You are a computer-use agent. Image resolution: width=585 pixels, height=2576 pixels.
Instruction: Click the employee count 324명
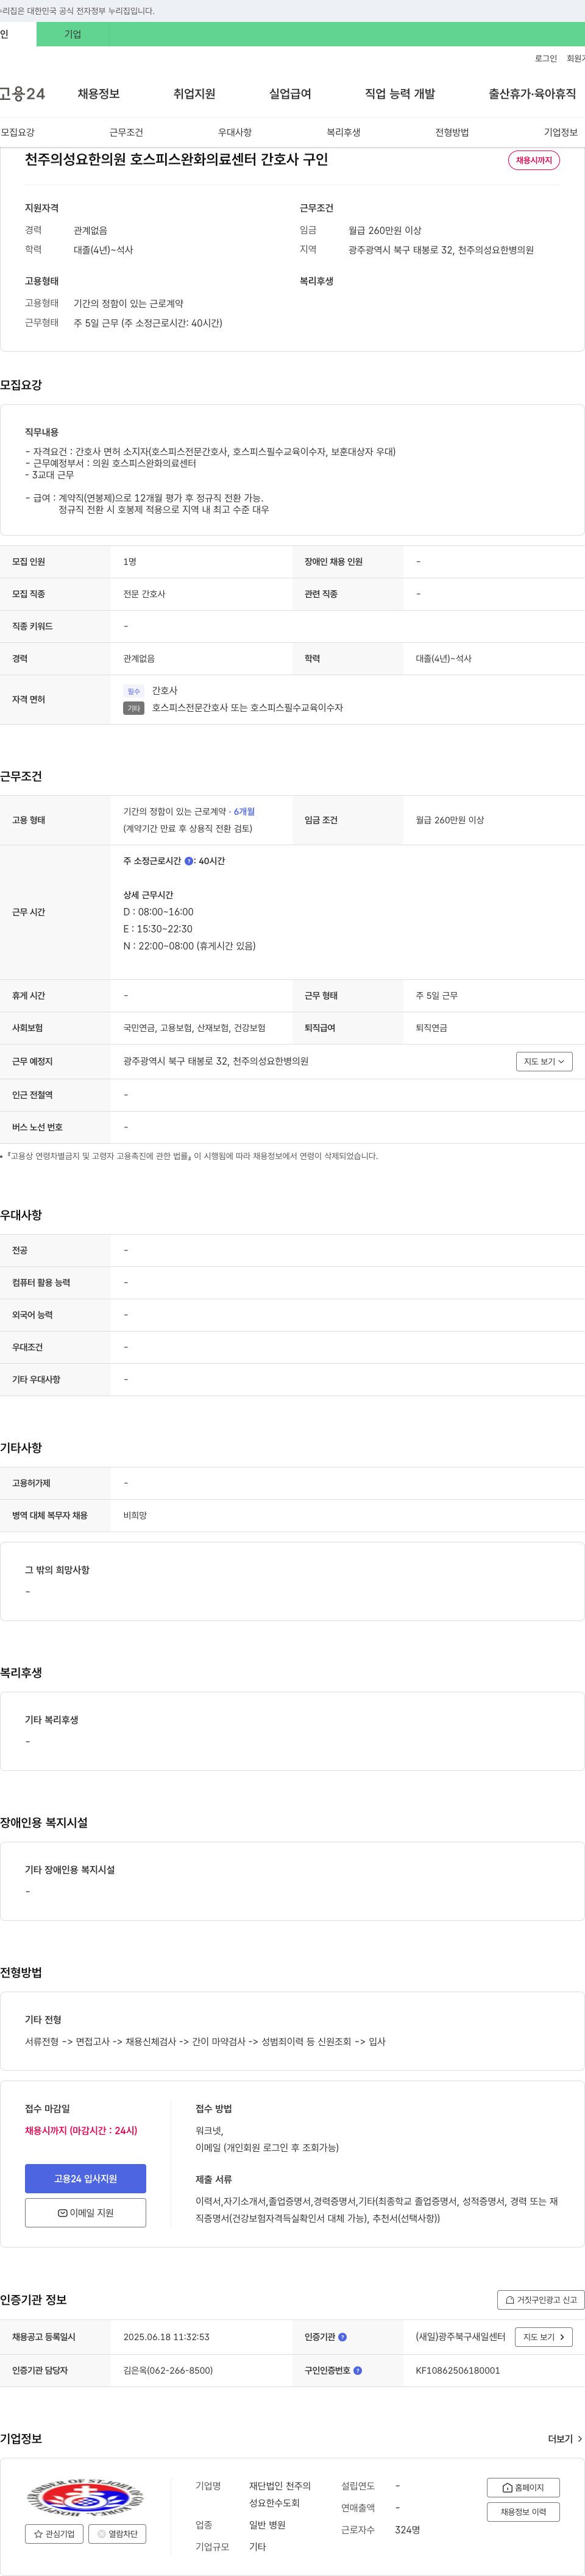(407, 2529)
